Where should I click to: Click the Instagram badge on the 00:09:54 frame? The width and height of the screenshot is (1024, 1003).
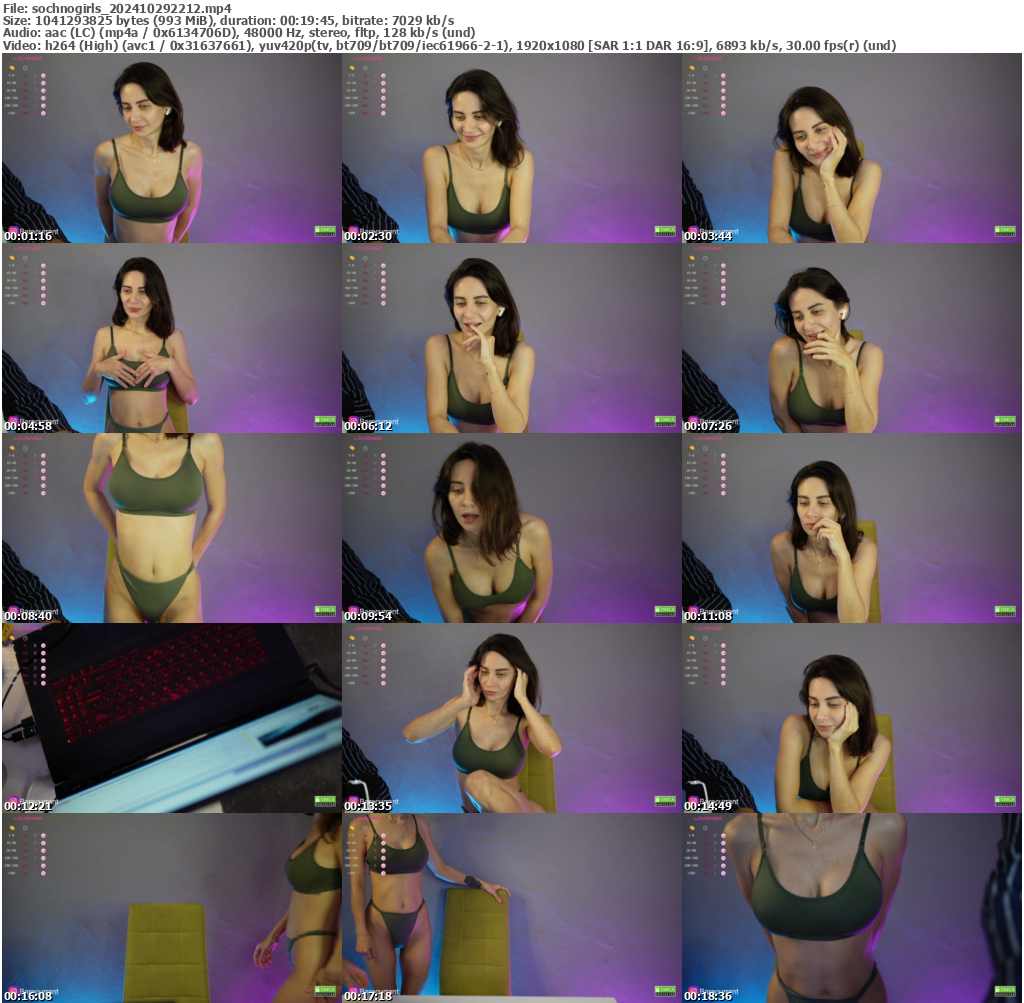[x=352, y=609]
